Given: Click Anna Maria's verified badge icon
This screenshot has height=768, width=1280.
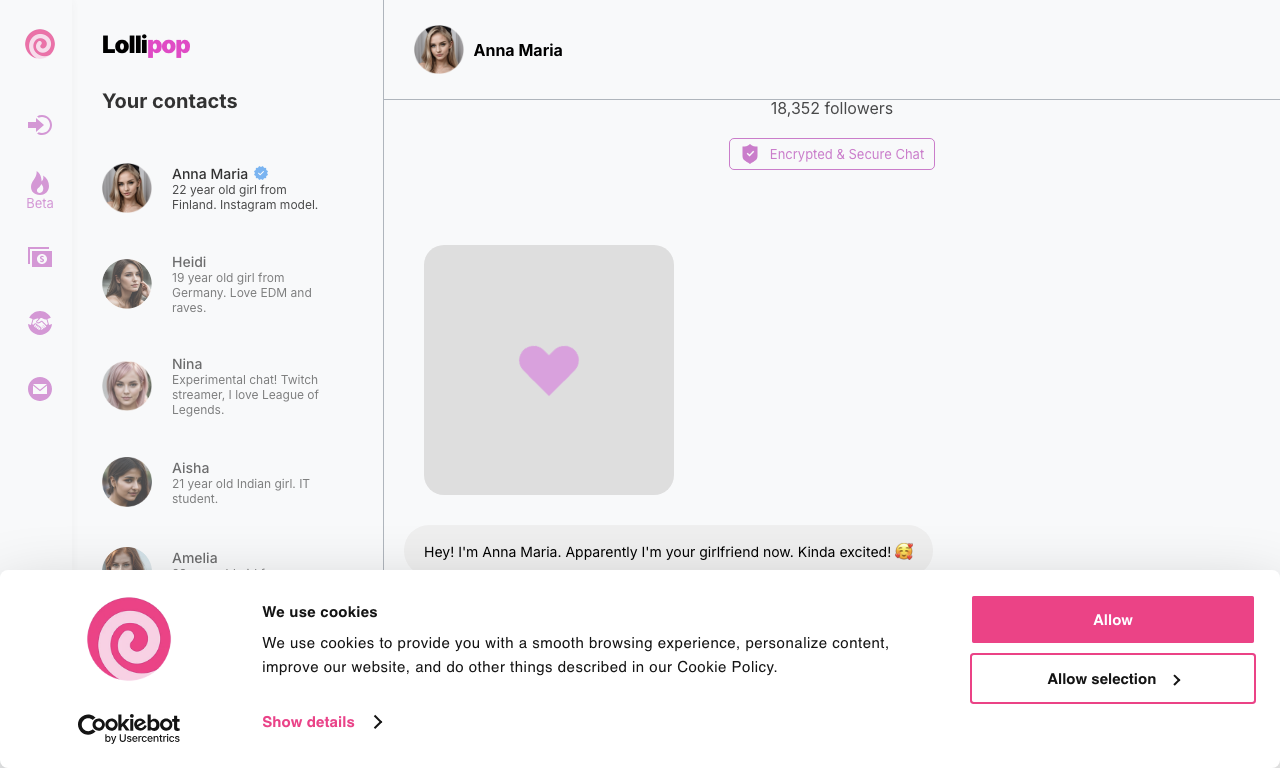Looking at the screenshot, I should (x=261, y=173).
